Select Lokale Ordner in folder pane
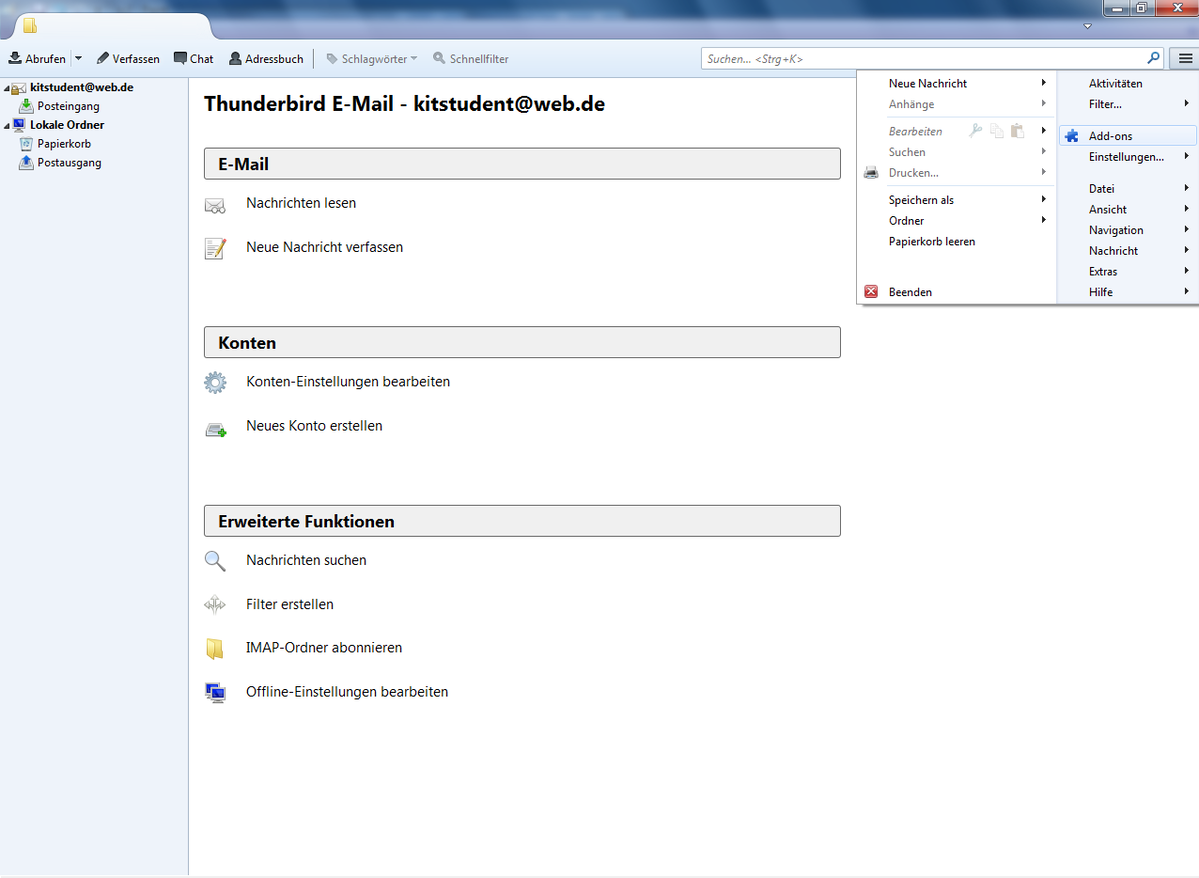This screenshot has width=1199, height=878. point(67,125)
